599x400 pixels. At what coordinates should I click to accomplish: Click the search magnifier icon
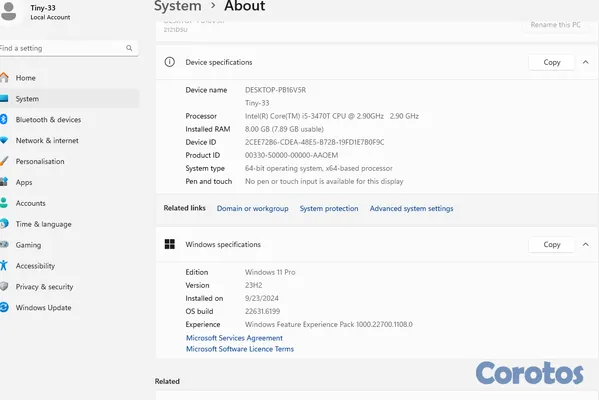pos(129,48)
